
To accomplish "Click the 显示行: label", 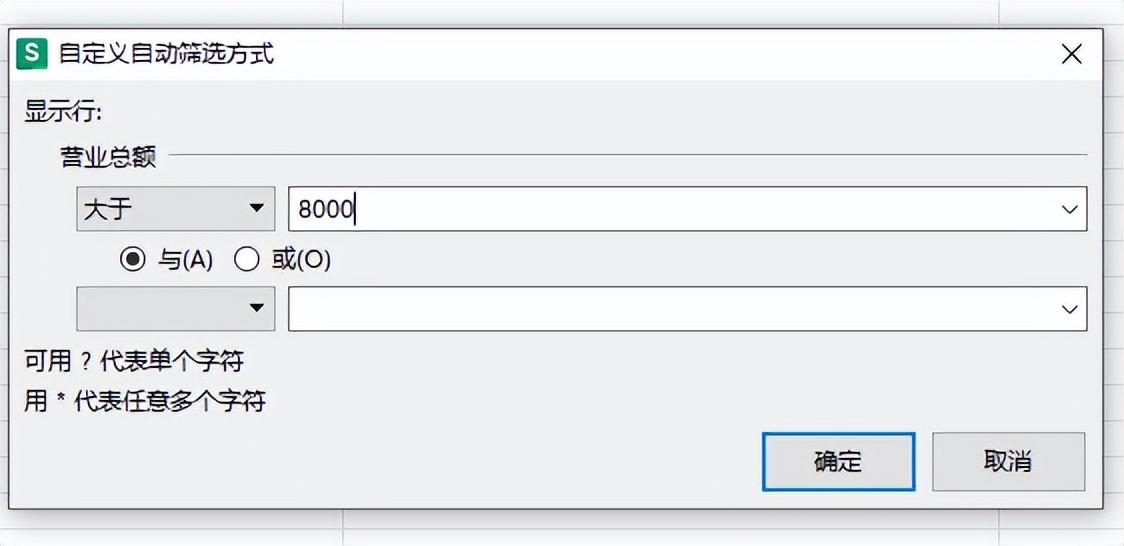I will pyautogui.click(x=64, y=112).
